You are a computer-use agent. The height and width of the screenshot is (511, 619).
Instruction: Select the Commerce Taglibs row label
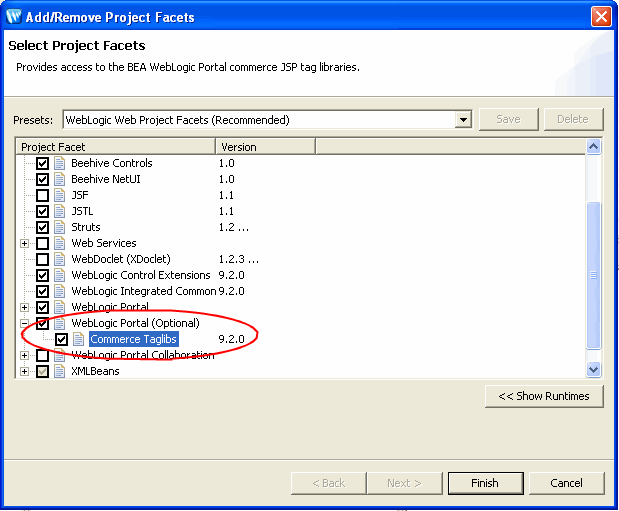pyautogui.click(x=133, y=339)
